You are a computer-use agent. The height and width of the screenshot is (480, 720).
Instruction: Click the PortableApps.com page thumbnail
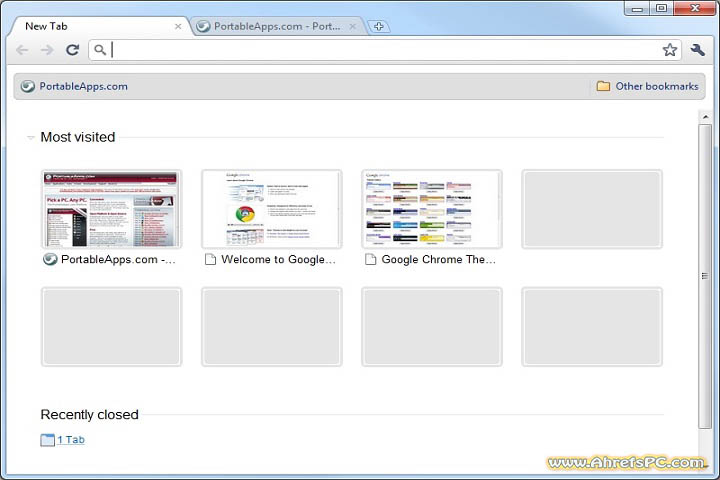point(112,209)
